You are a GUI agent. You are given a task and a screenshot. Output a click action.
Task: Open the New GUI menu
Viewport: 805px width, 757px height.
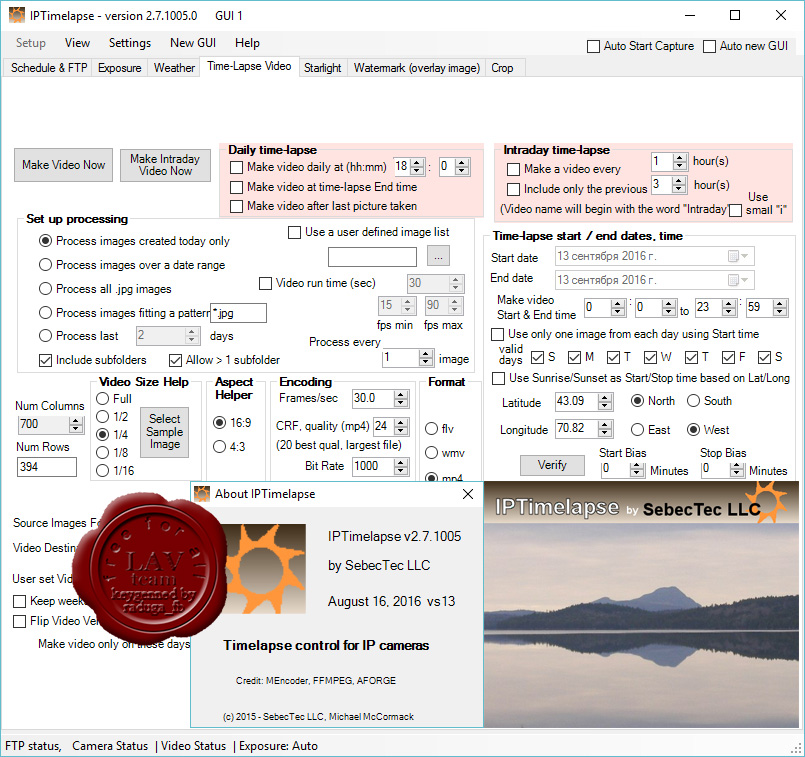[x=193, y=43]
